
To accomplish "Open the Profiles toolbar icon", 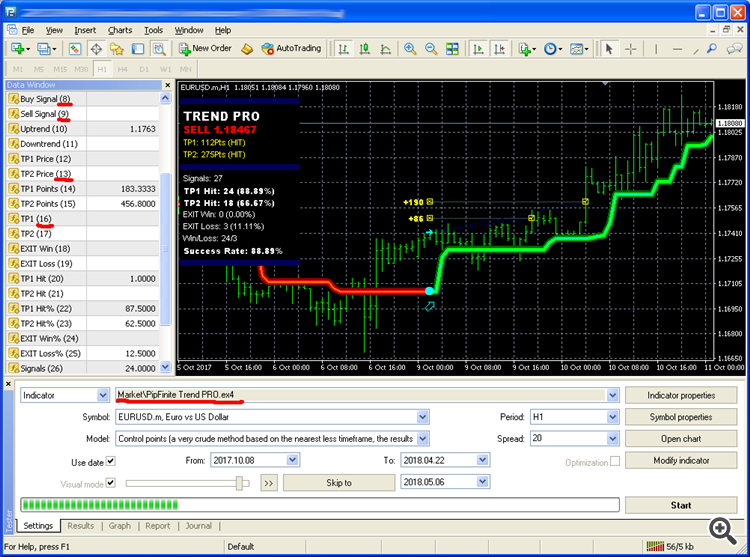I will pyautogui.click(x=46, y=49).
